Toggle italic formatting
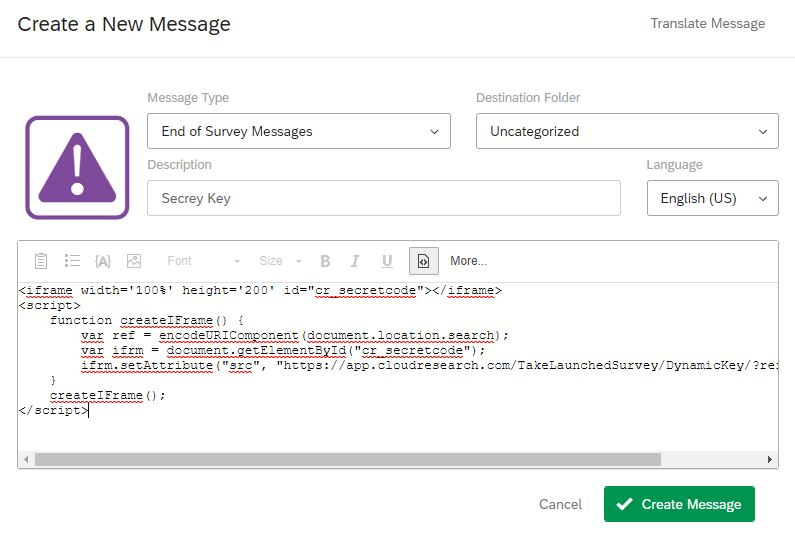This screenshot has width=795, height=543. [x=355, y=261]
